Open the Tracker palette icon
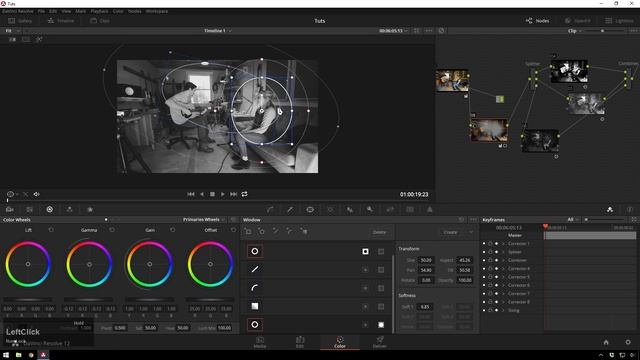 (330, 209)
